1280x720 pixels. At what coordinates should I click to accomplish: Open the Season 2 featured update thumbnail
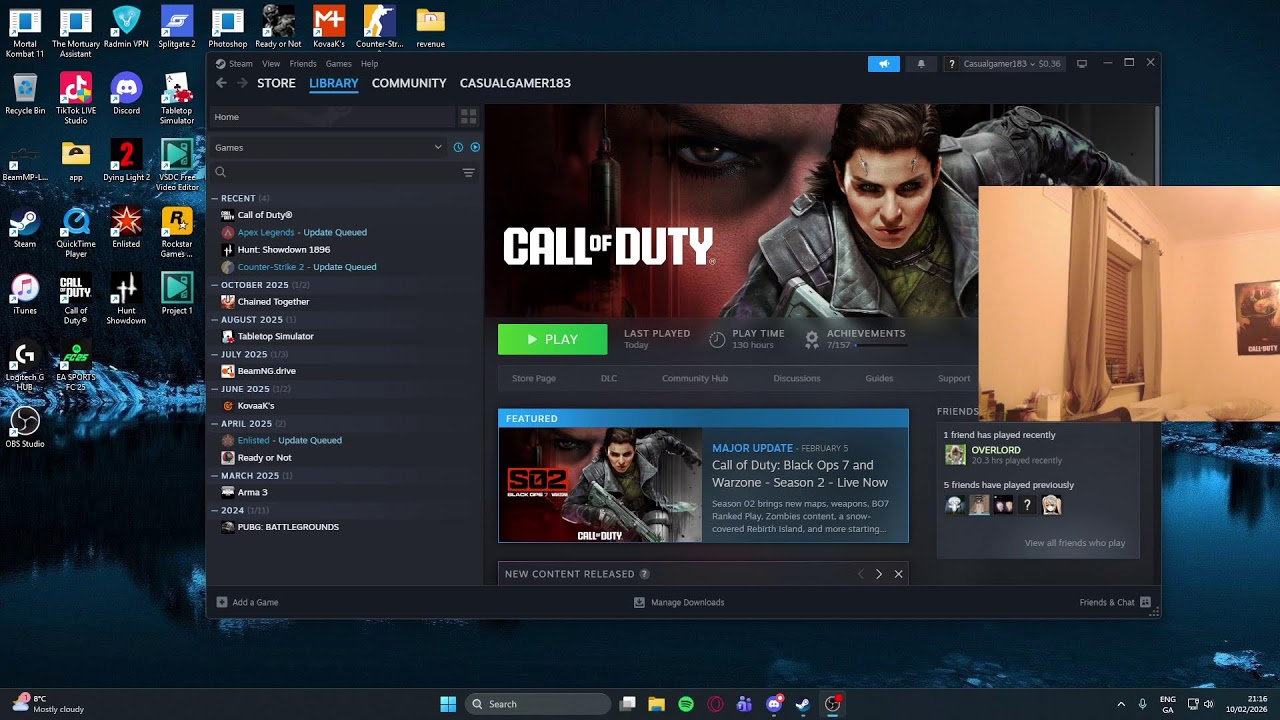(x=600, y=485)
